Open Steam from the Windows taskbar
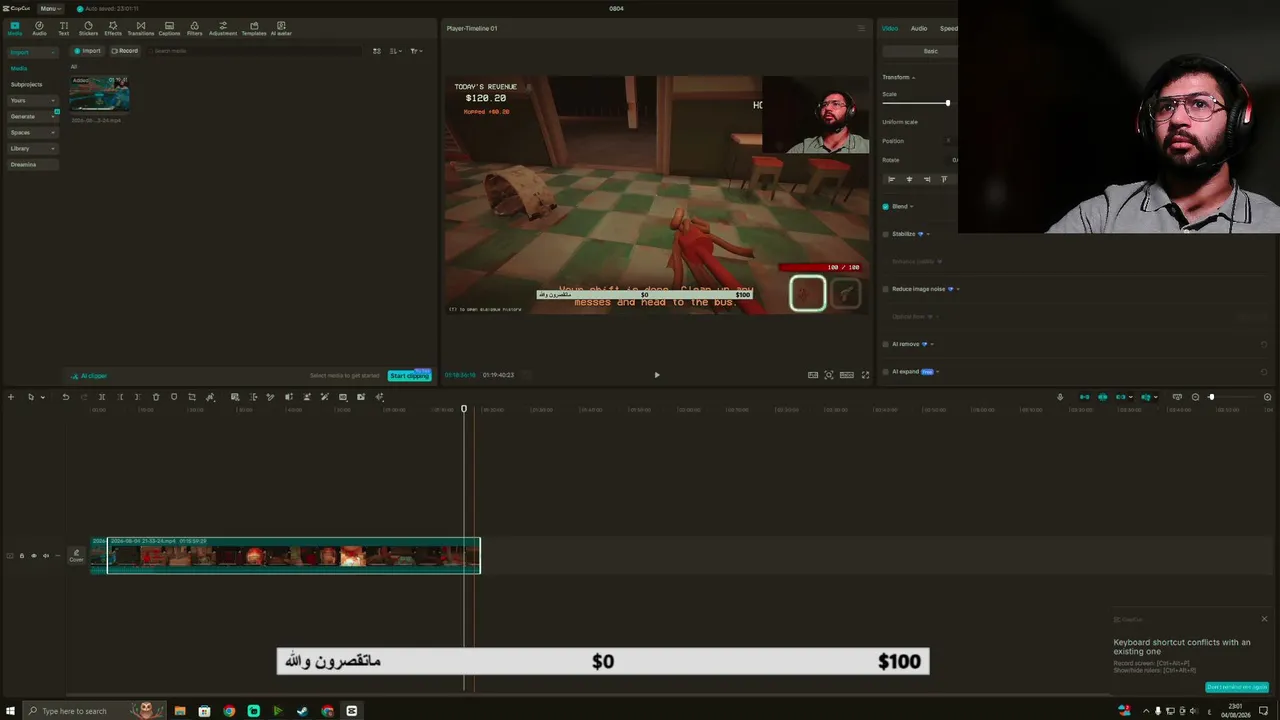The width and height of the screenshot is (1280, 720). point(302,711)
